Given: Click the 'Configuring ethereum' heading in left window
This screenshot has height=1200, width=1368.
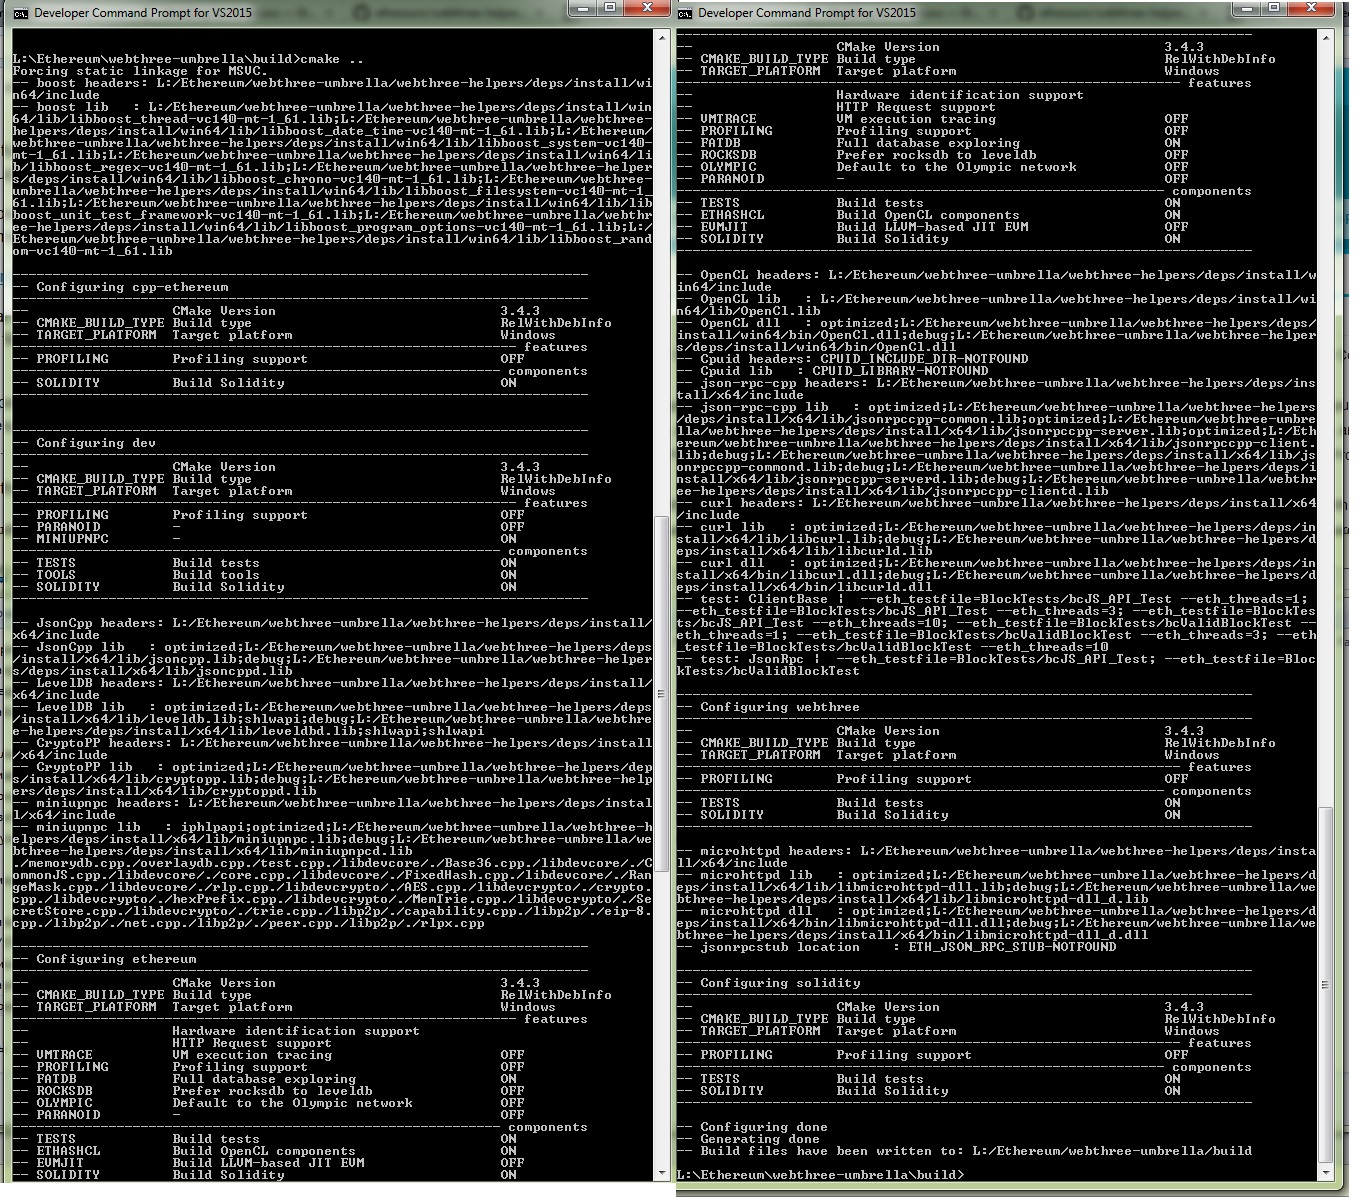Looking at the screenshot, I should pyautogui.click(x=116, y=959).
